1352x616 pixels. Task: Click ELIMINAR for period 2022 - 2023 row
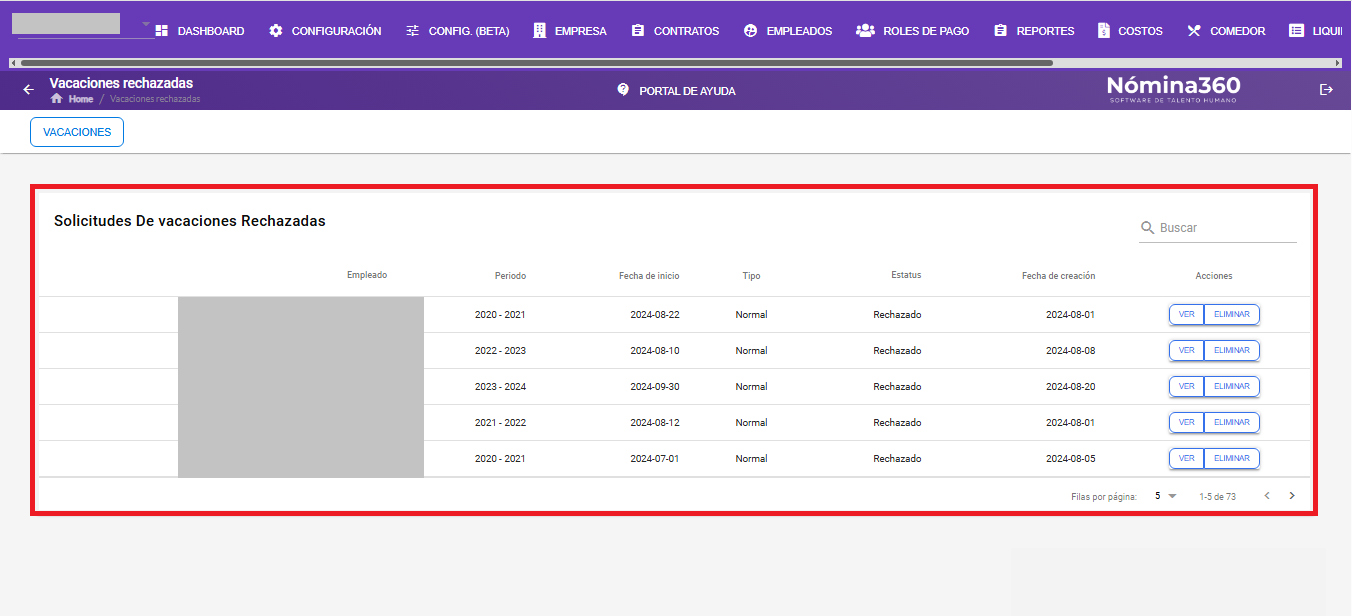[1232, 350]
